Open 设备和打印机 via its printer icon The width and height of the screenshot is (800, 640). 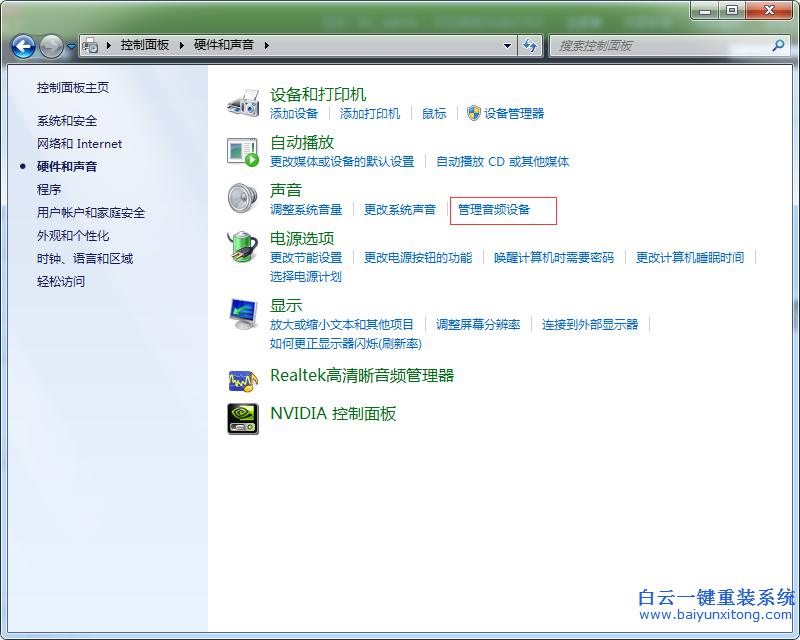click(x=242, y=102)
